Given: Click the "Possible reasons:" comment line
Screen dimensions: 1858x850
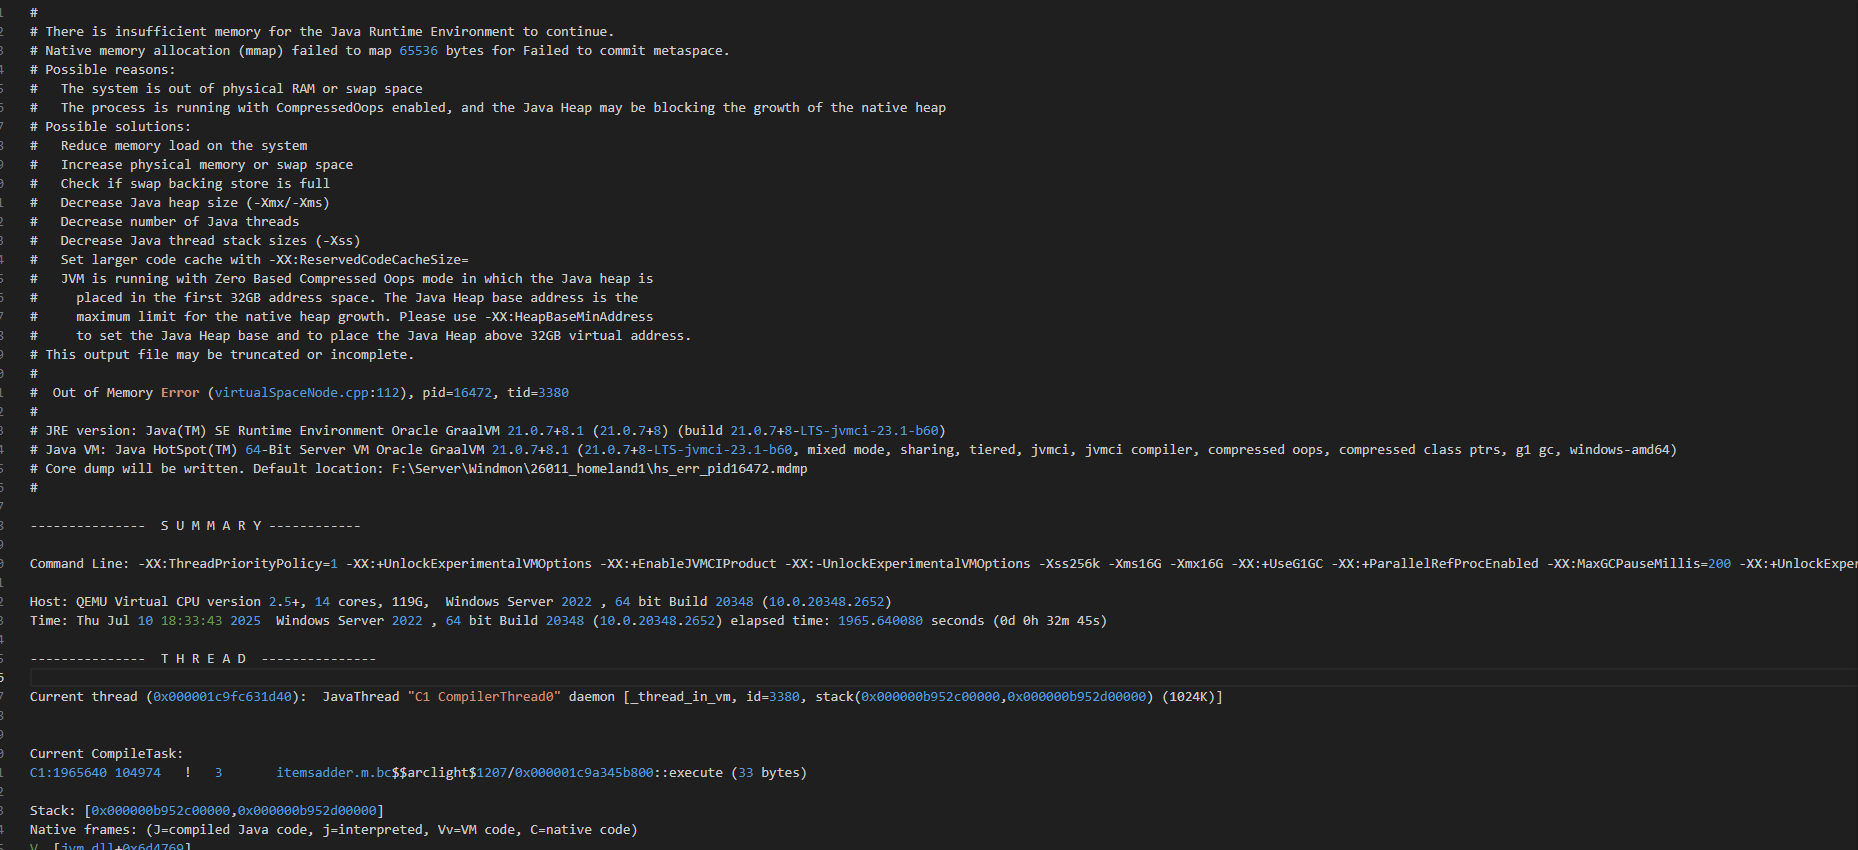Looking at the screenshot, I should pyautogui.click(x=110, y=70).
